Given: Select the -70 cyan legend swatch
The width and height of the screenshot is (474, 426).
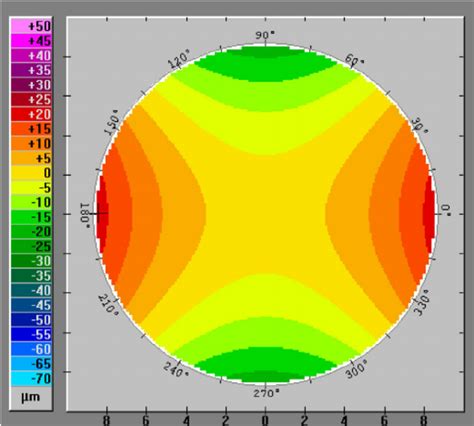Looking at the screenshot, I should tap(31, 378).
